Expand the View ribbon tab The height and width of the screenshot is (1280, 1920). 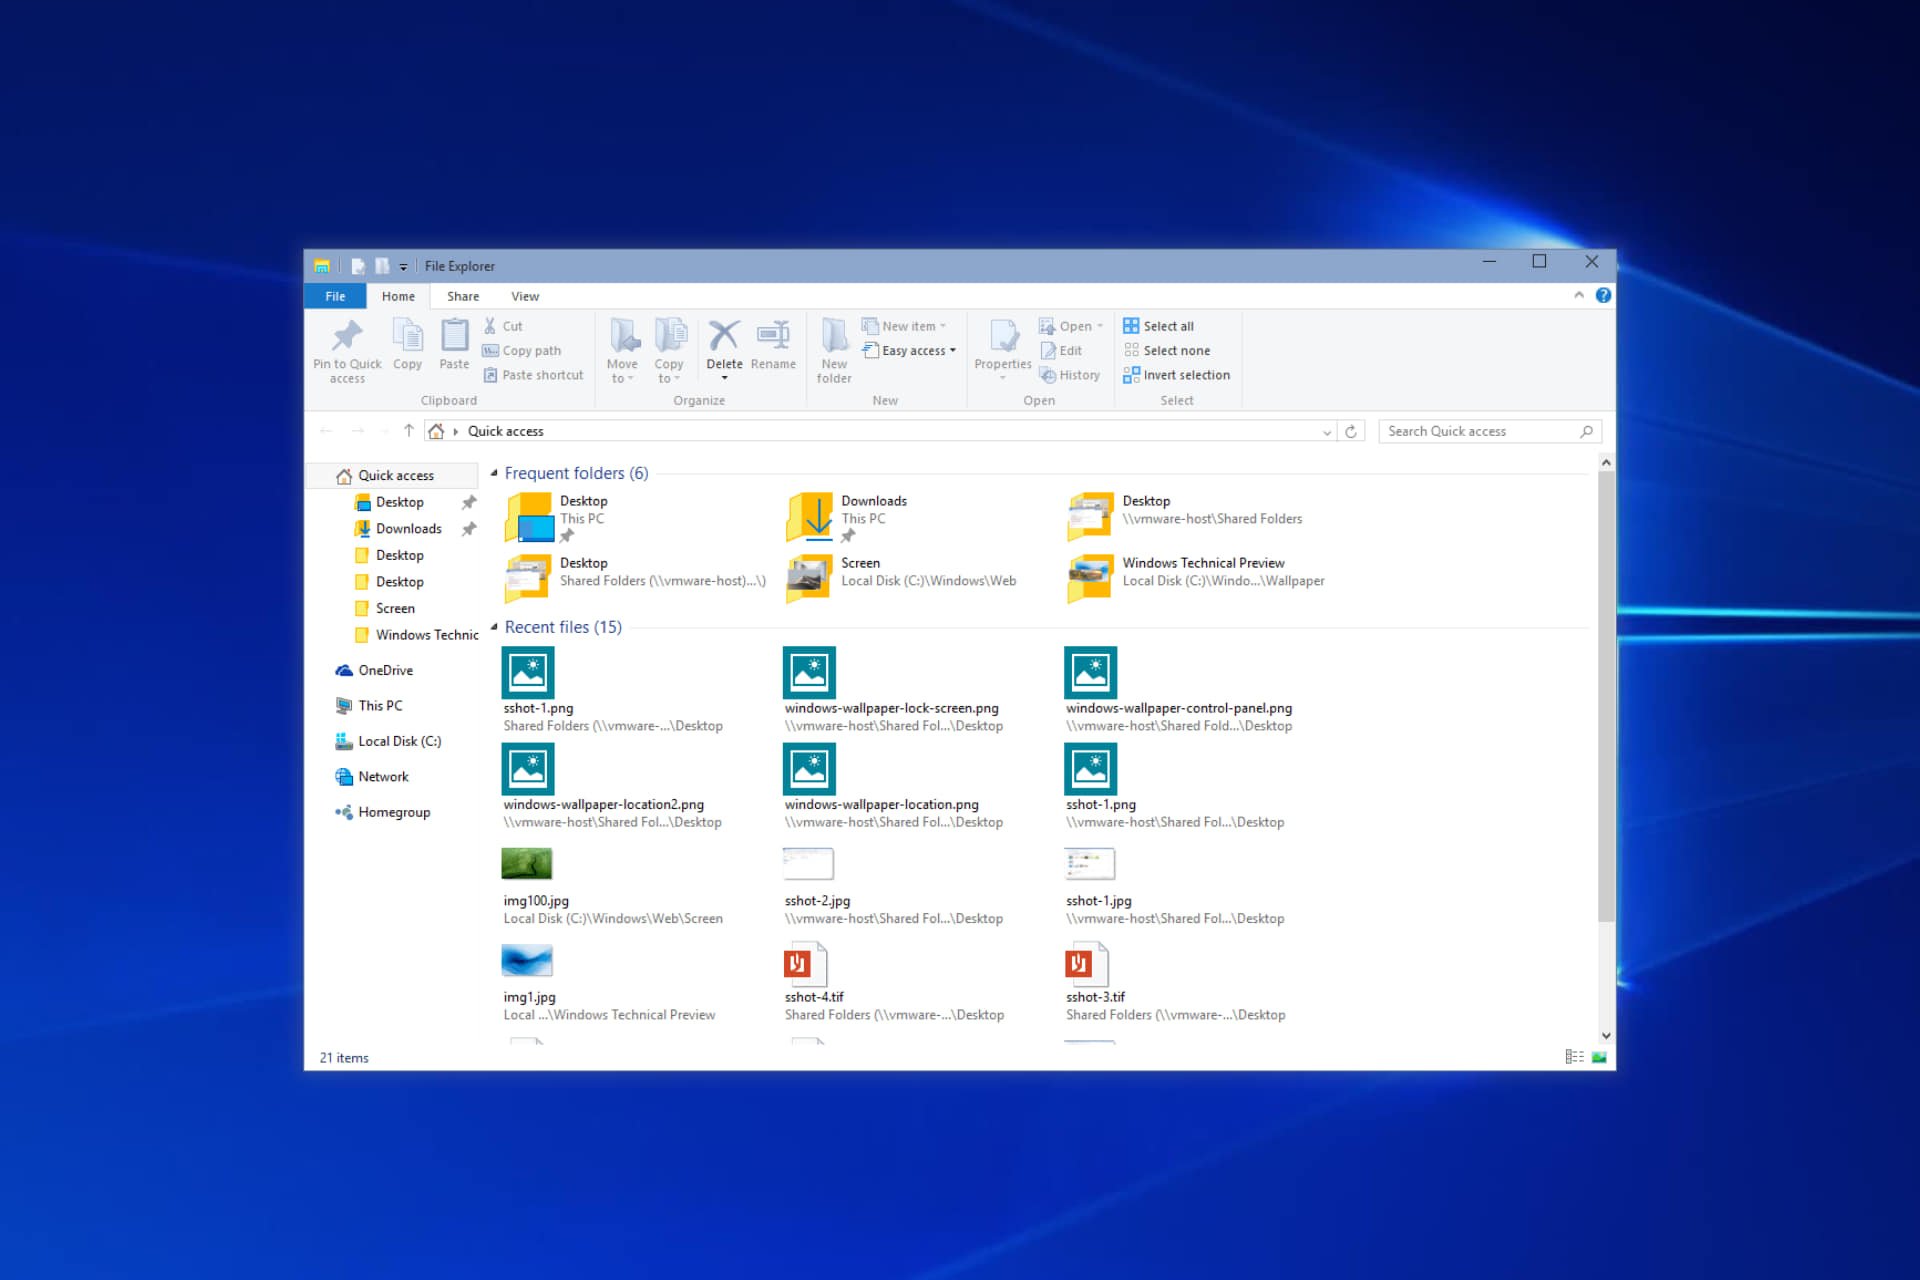[x=523, y=296]
